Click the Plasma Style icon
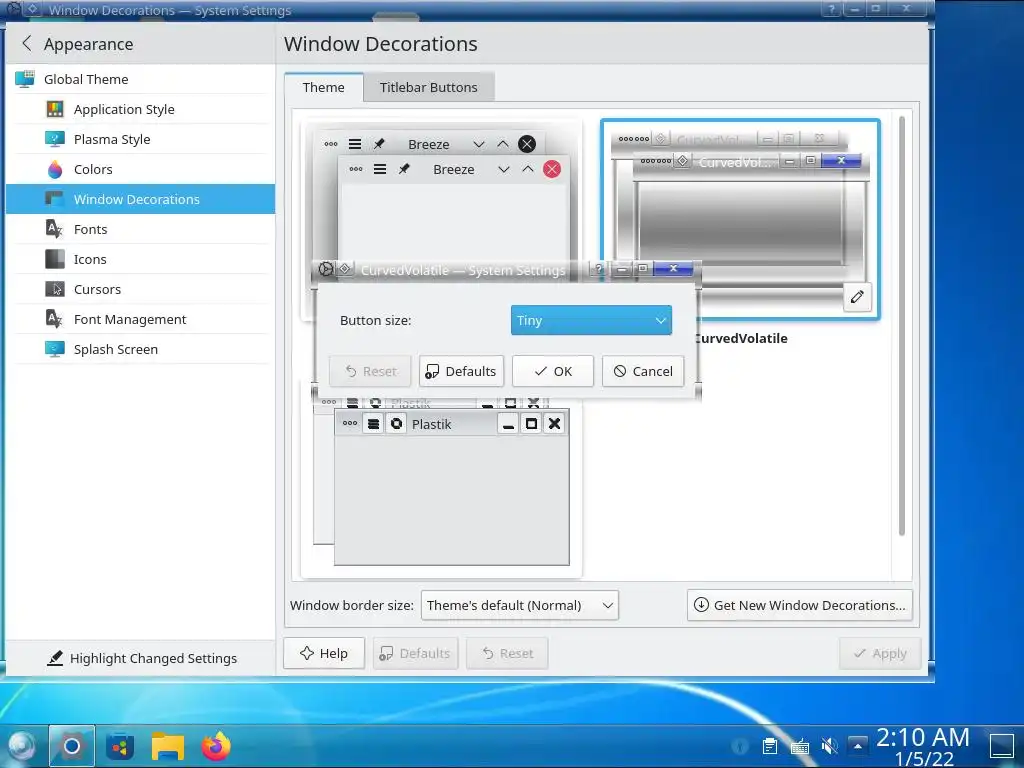 coord(55,139)
